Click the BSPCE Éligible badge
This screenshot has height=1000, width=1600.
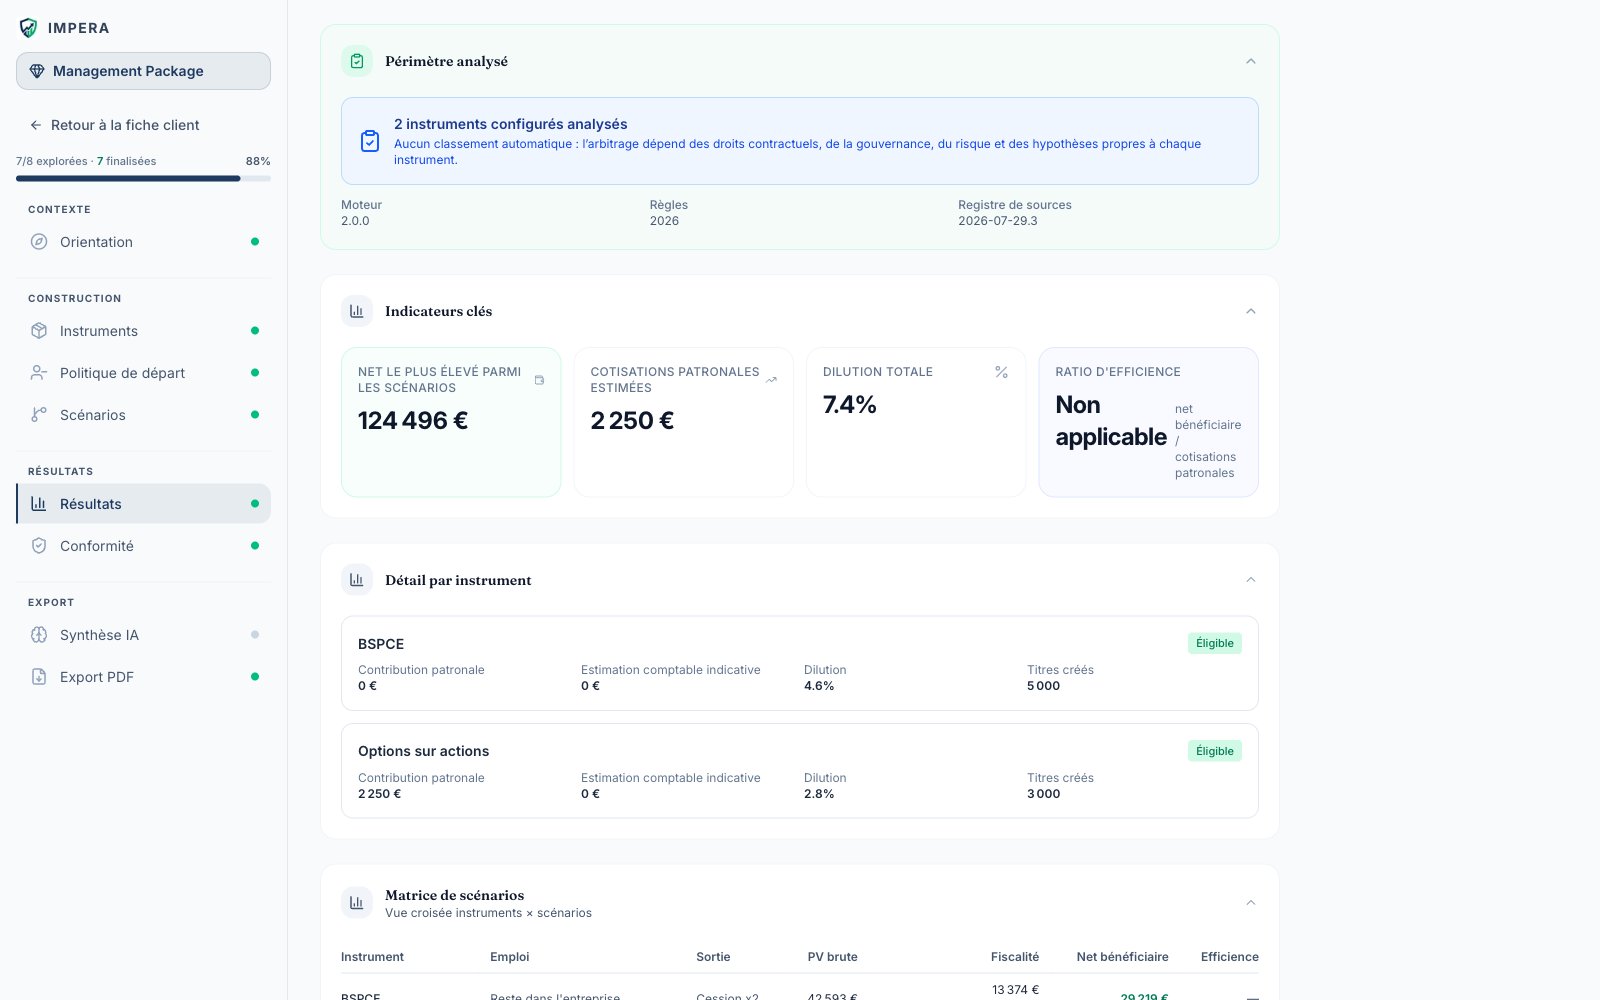tap(1215, 643)
